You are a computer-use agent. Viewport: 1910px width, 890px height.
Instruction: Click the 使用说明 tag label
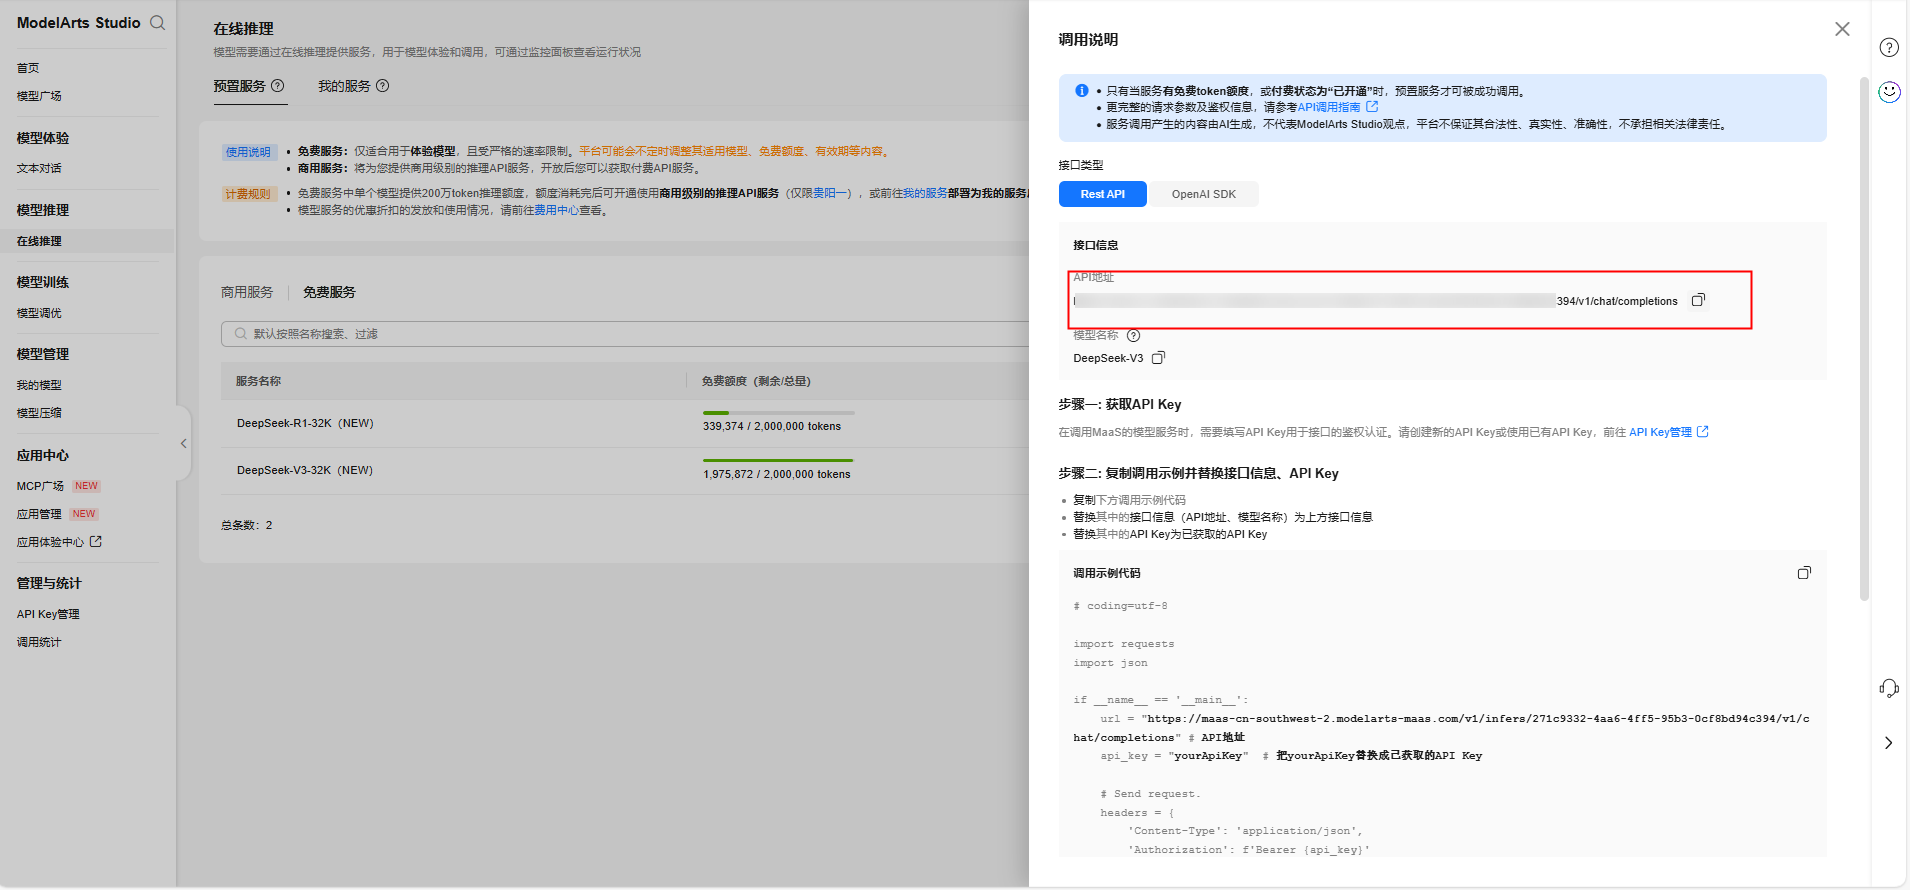(248, 152)
